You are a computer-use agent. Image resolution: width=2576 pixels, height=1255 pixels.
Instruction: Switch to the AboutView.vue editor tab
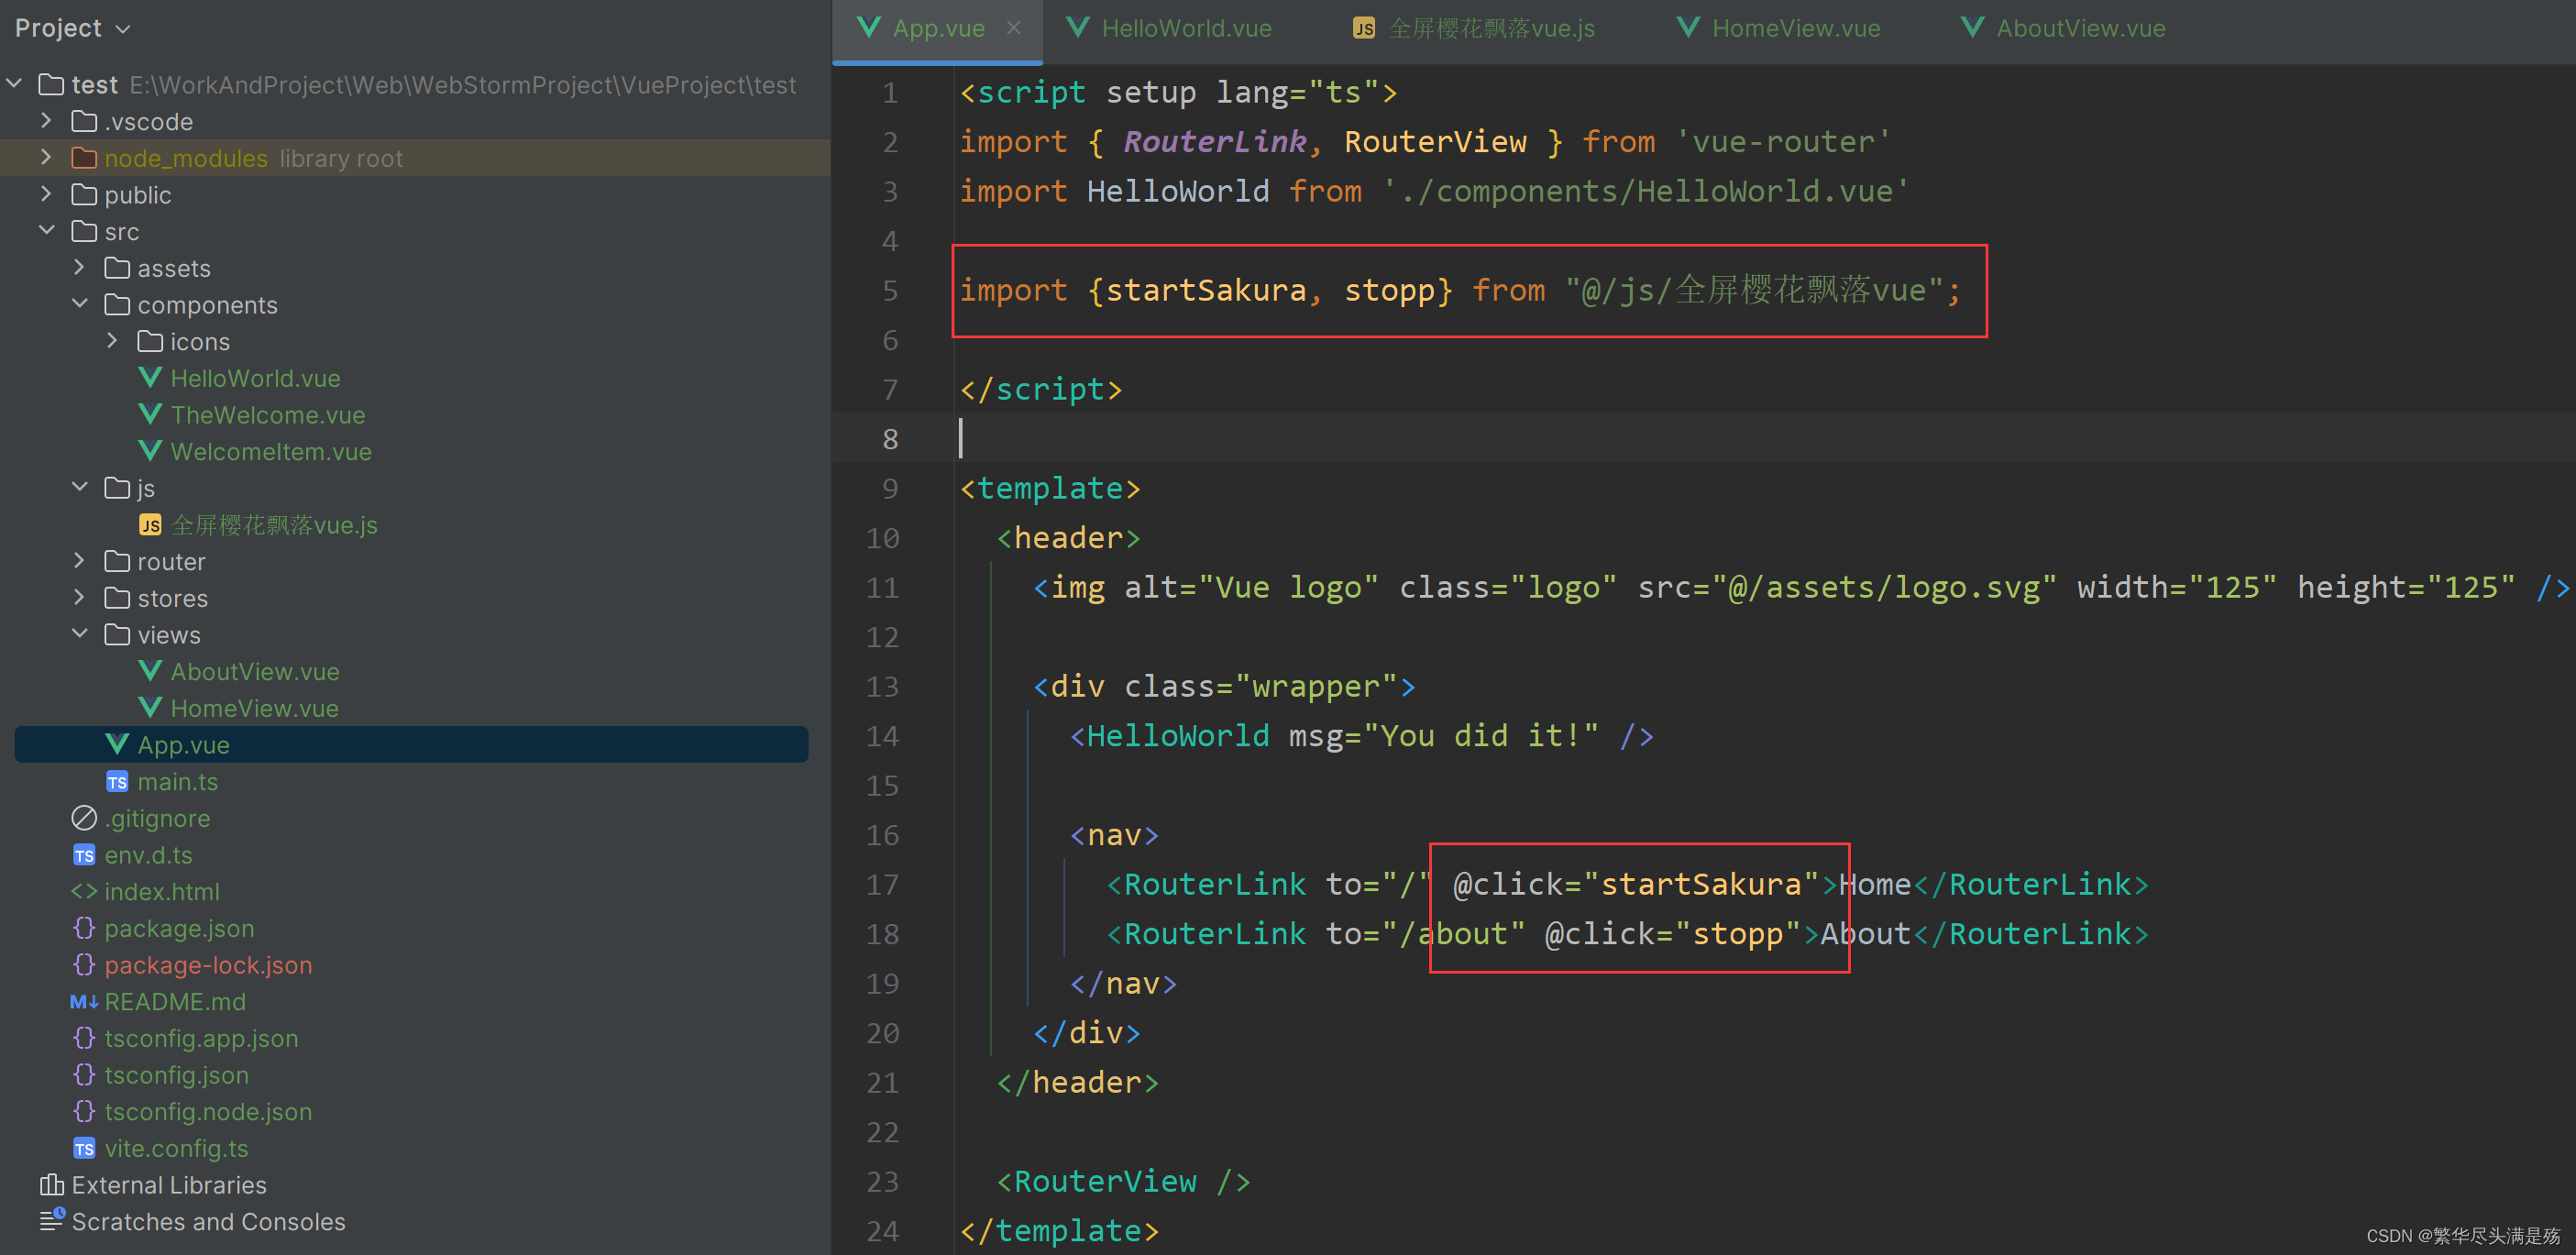pyautogui.click(x=2079, y=28)
